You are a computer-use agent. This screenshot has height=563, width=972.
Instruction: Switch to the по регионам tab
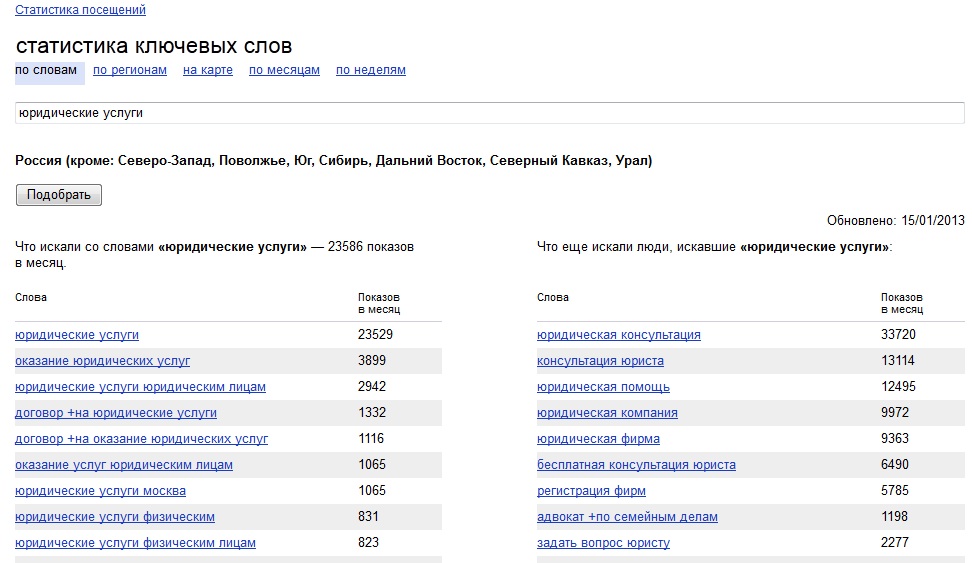pyautogui.click(x=130, y=70)
